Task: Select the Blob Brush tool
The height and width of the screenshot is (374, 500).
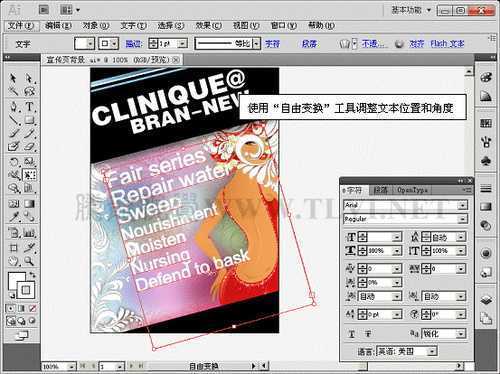Action: click(13, 146)
